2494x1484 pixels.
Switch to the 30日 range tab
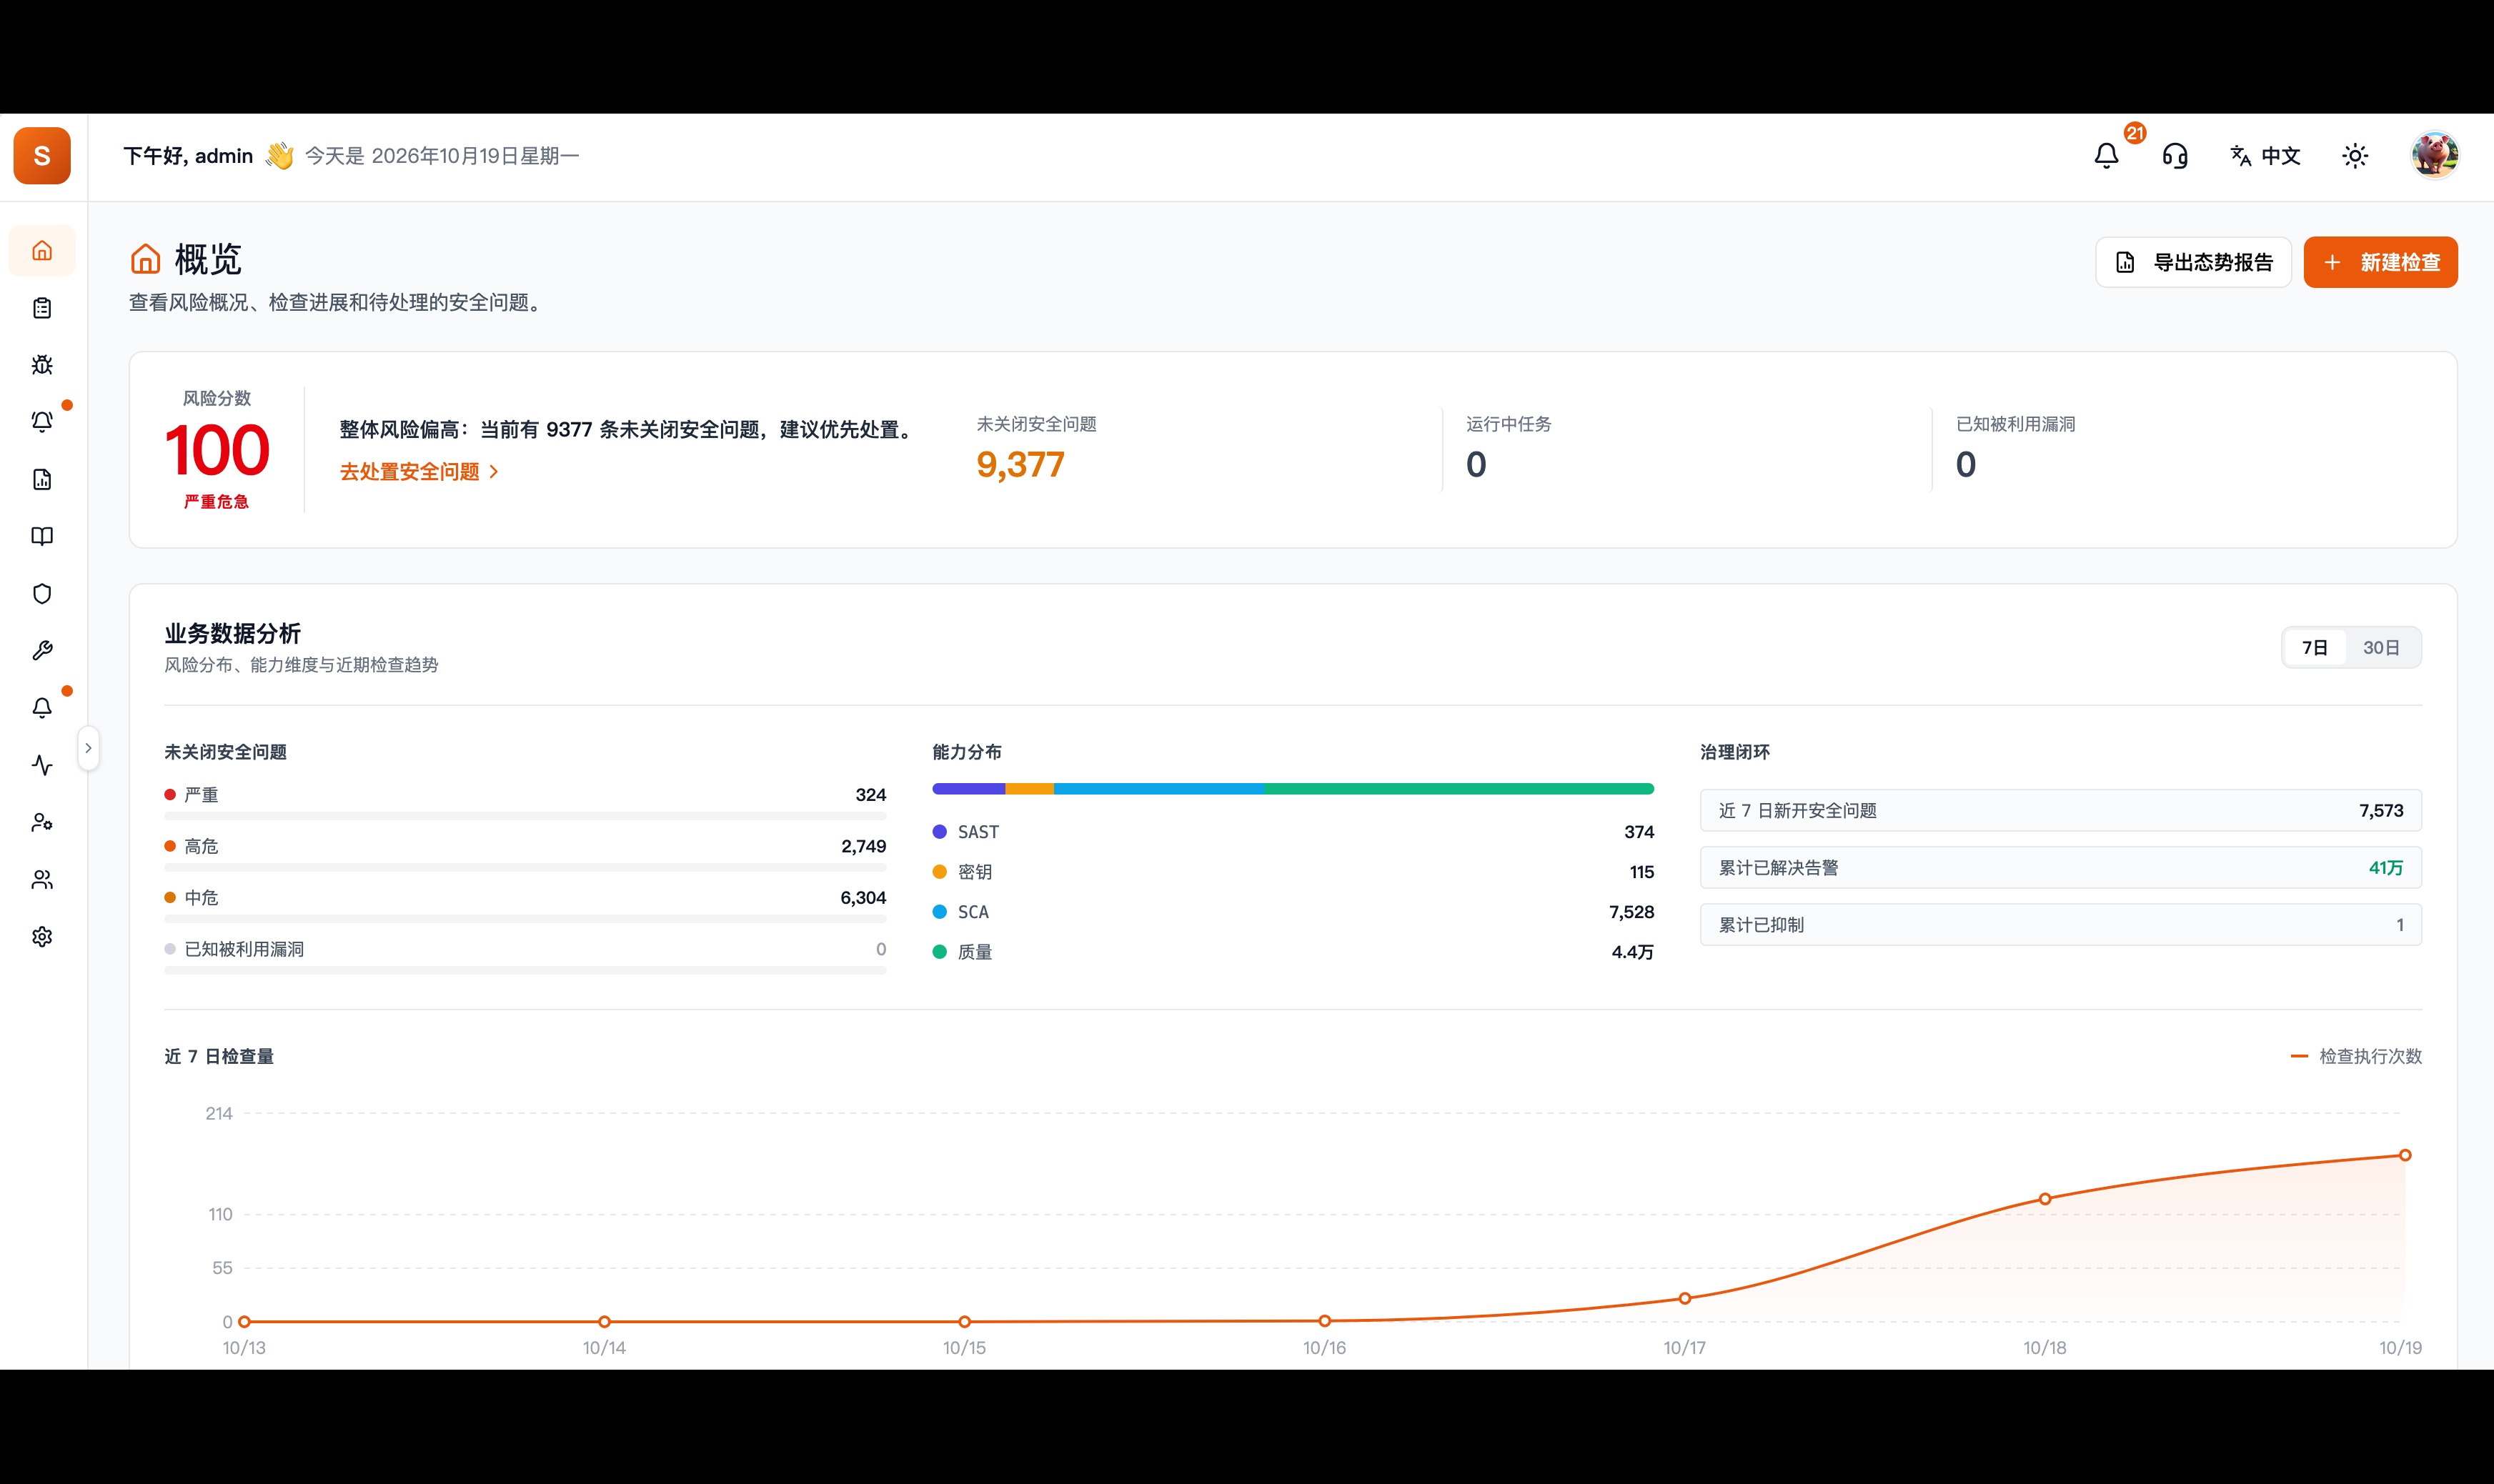coord(2381,648)
